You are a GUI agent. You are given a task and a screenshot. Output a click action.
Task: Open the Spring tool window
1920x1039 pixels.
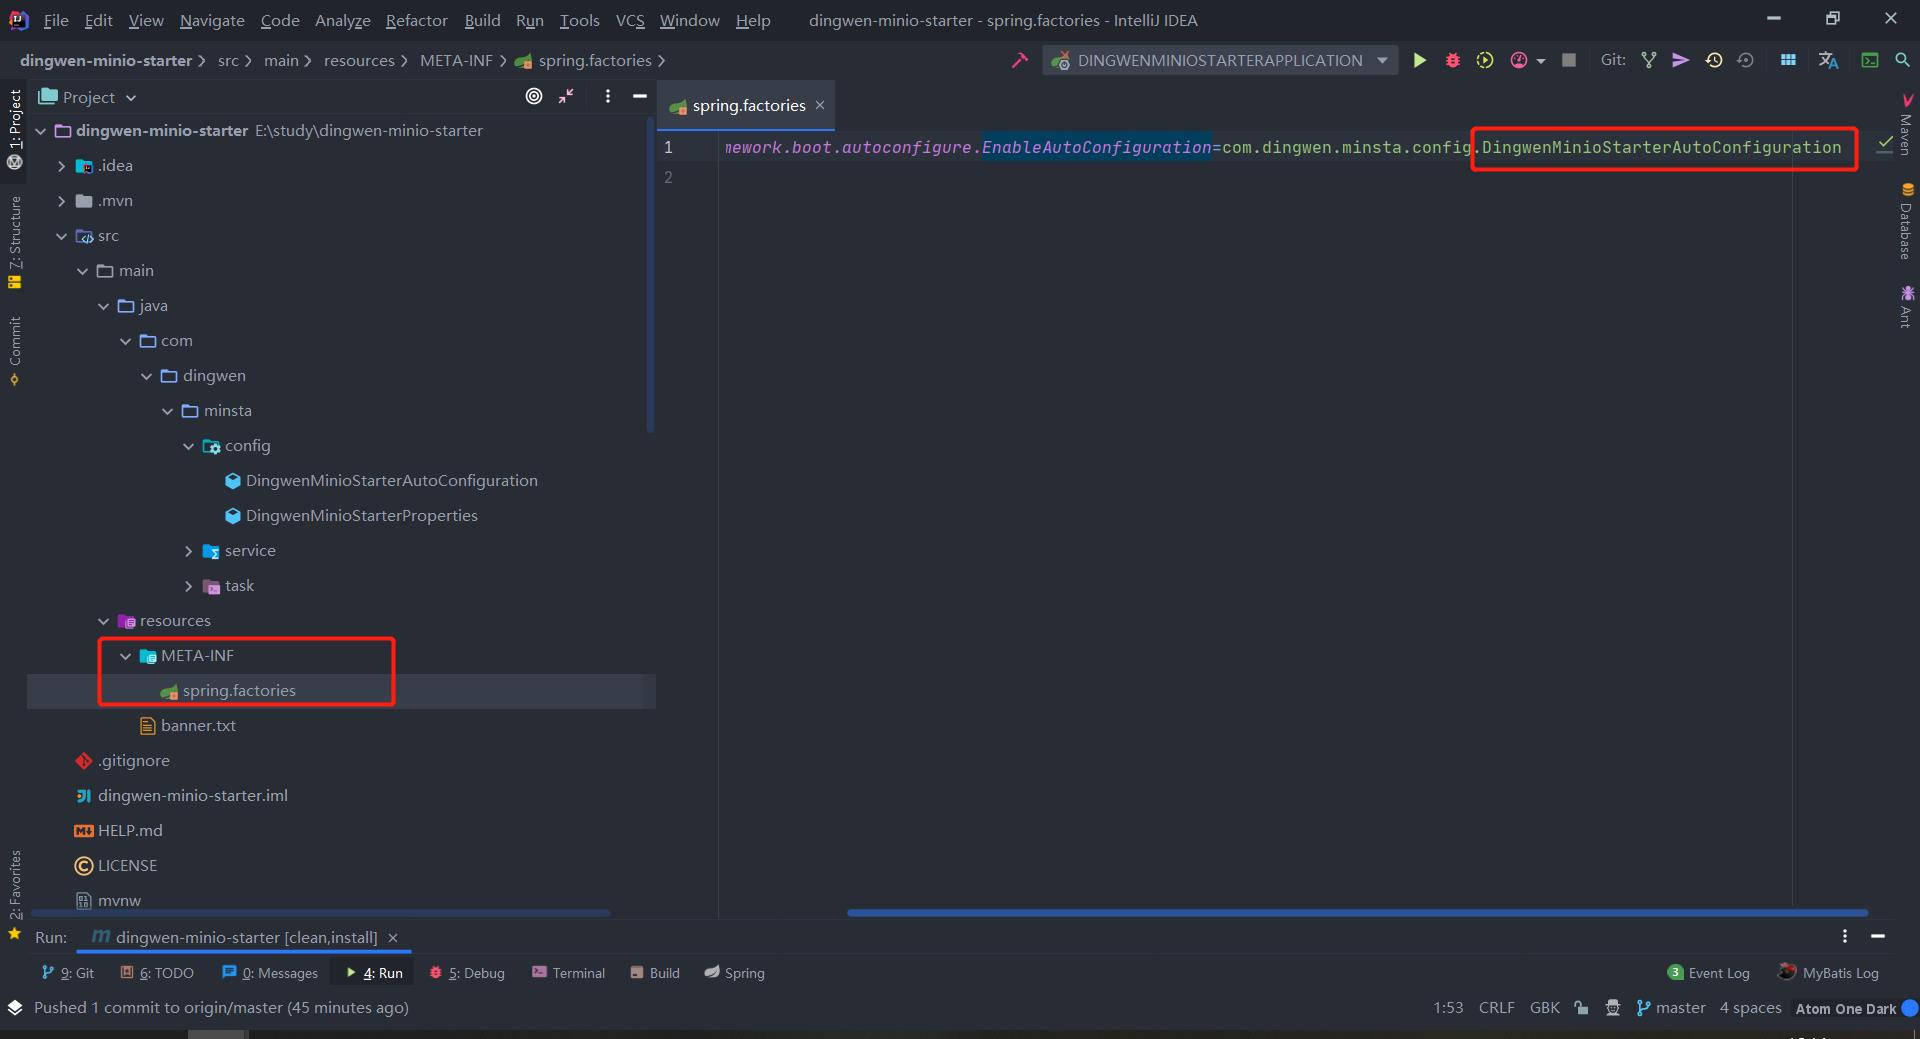[x=734, y=973]
